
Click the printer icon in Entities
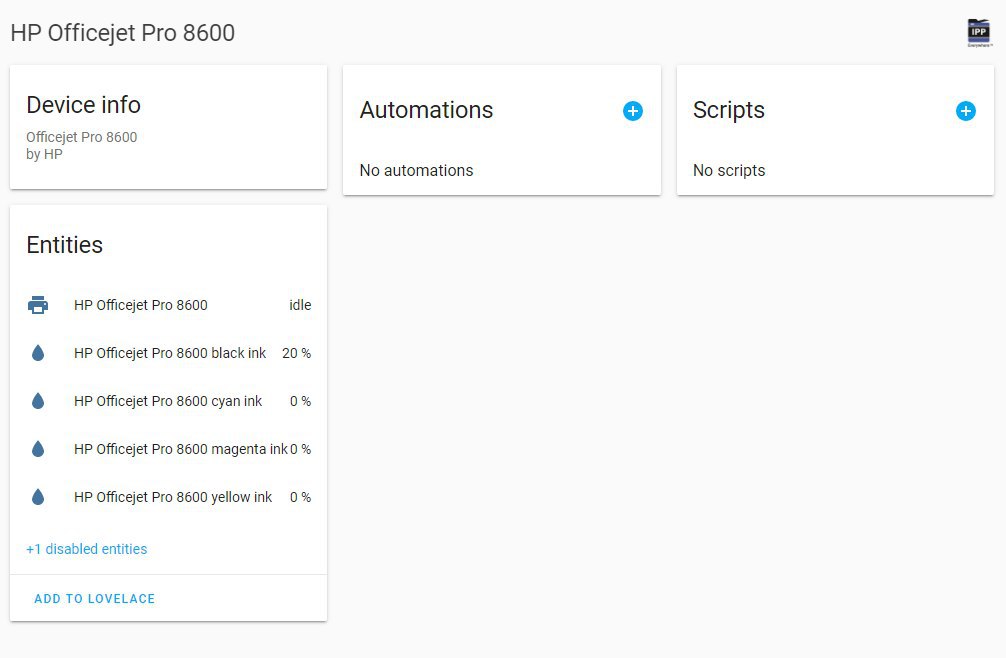coord(38,305)
